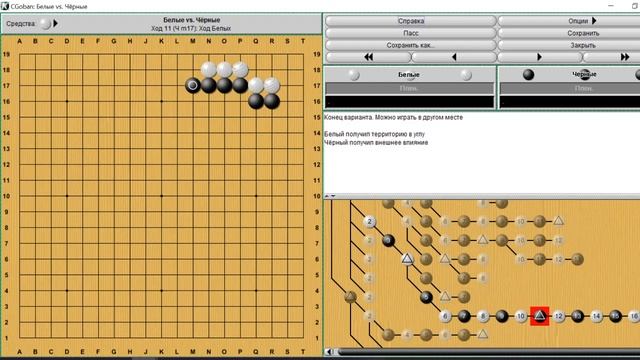Click the black stone at O17
Image resolution: width=640 pixels, height=360 pixels.
point(224,85)
